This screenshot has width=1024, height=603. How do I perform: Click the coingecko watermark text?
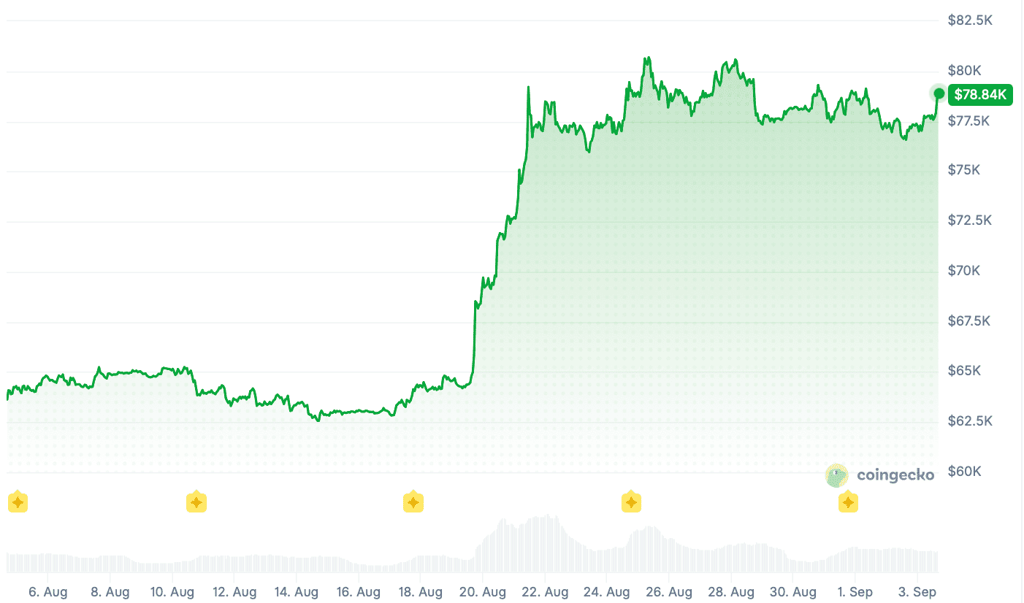point(895,475)
